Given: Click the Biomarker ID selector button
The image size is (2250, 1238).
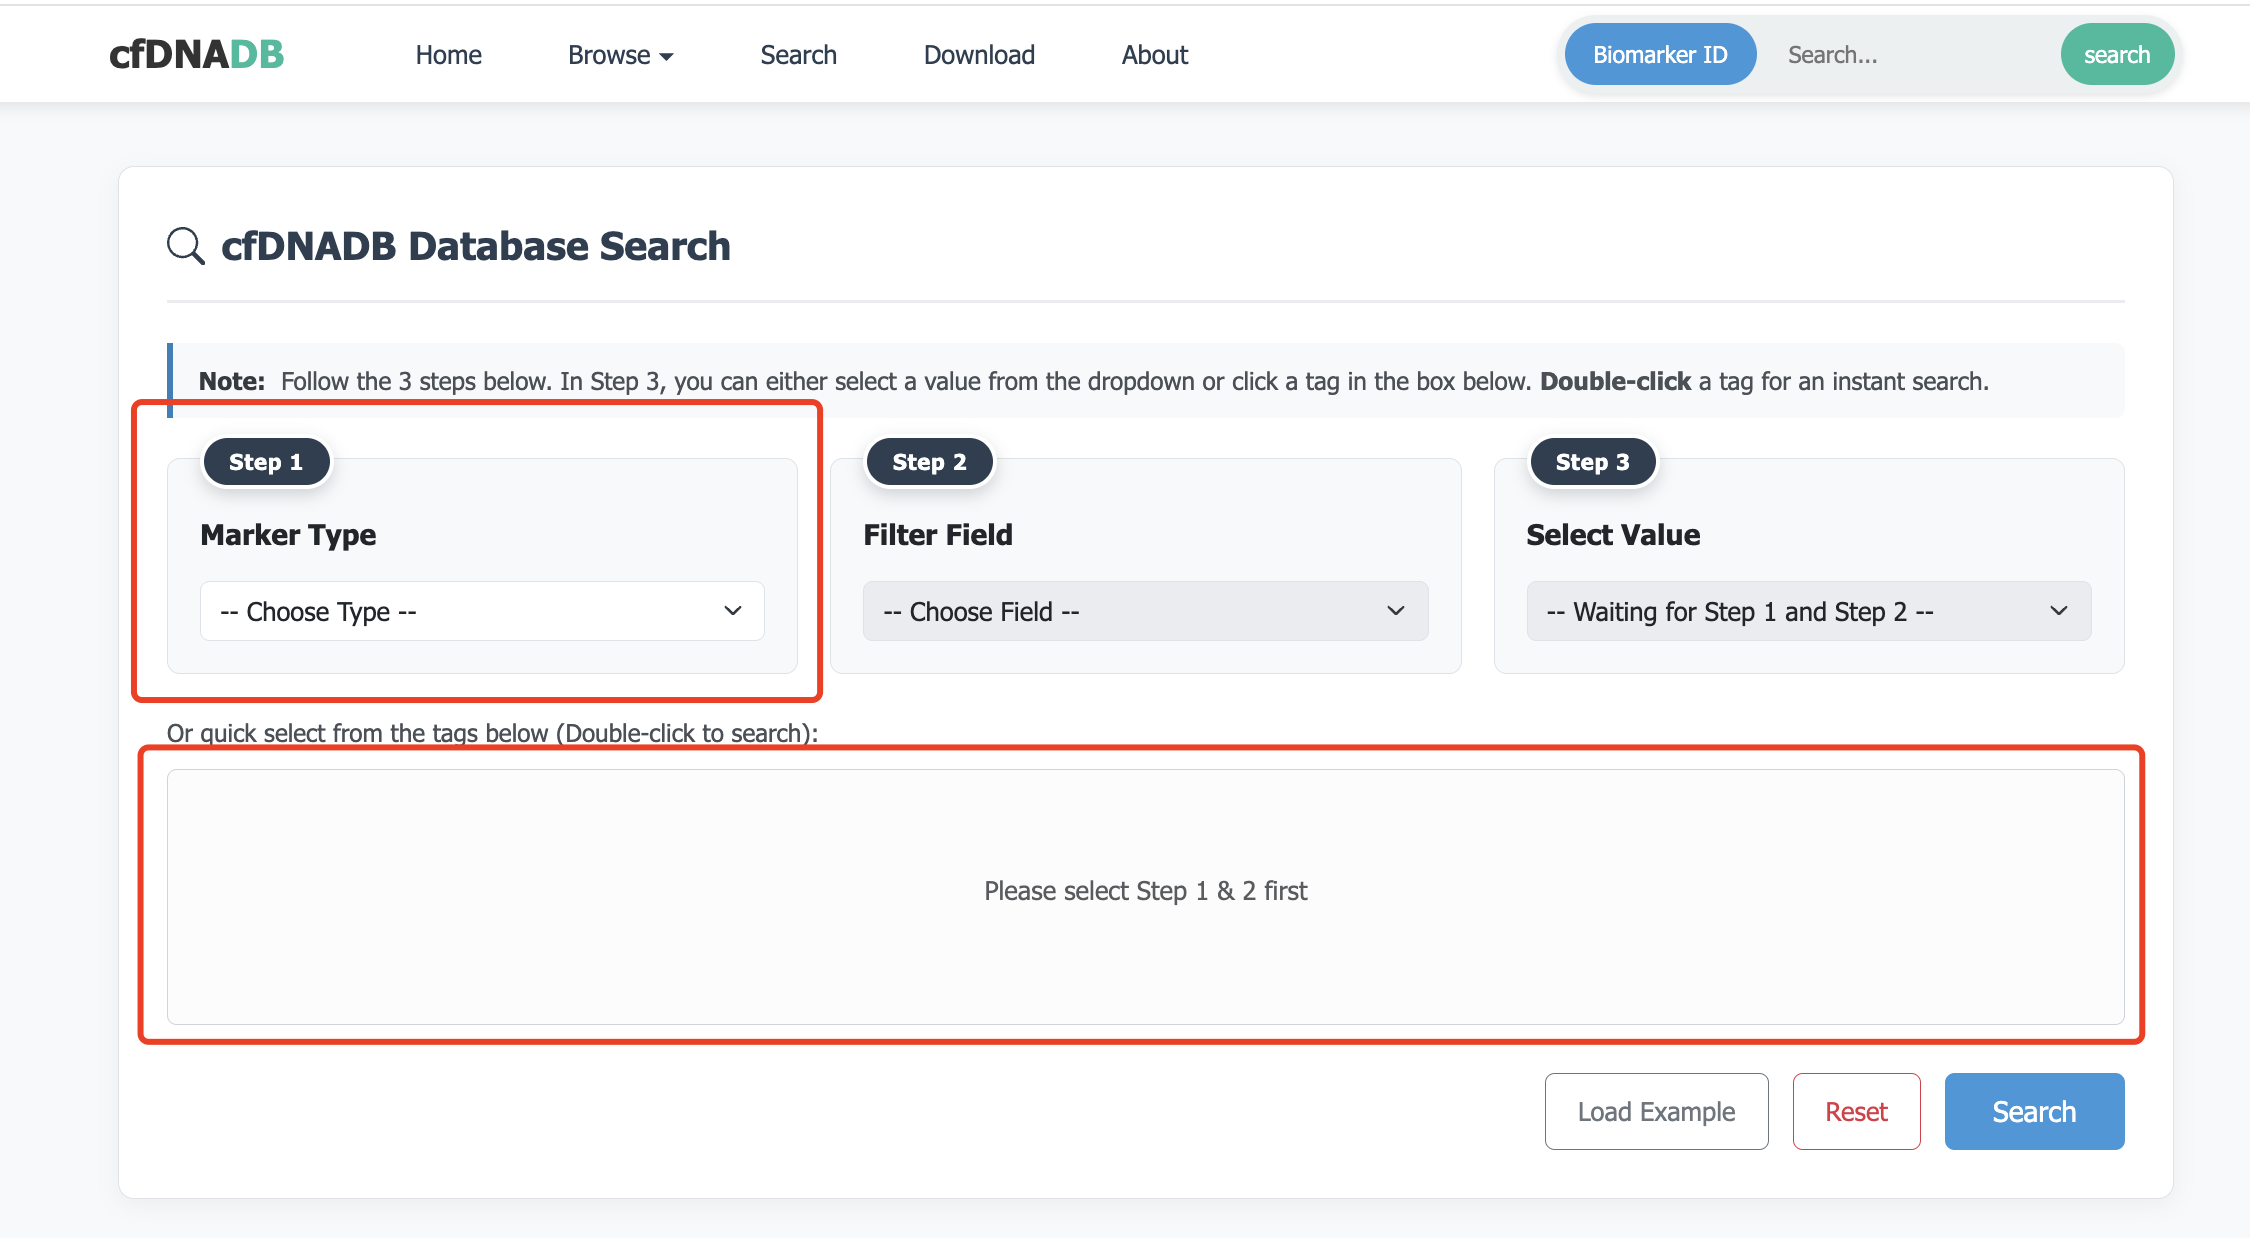Looking at the screenshot, I should (1660, 54).
